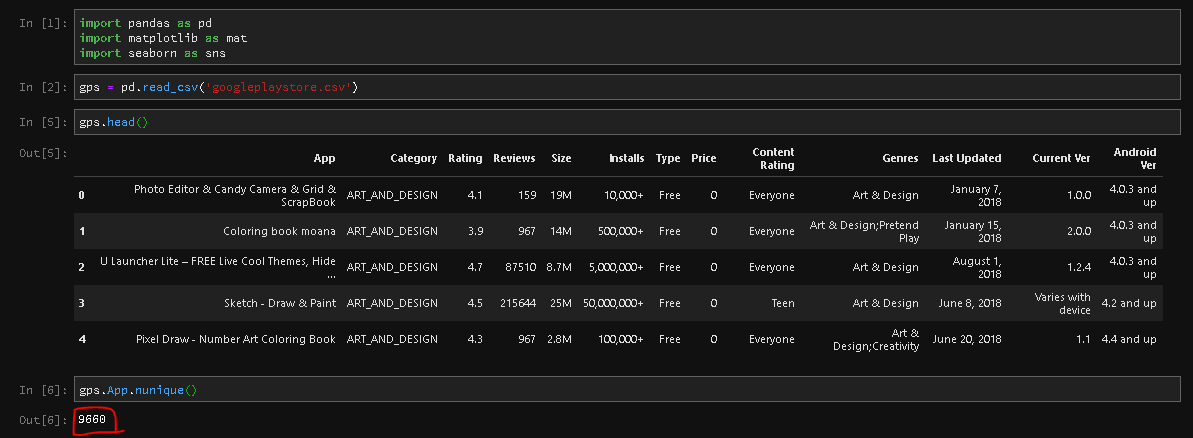
Task: Click the gps.head() code cell
Action: [x=627, y=122]
